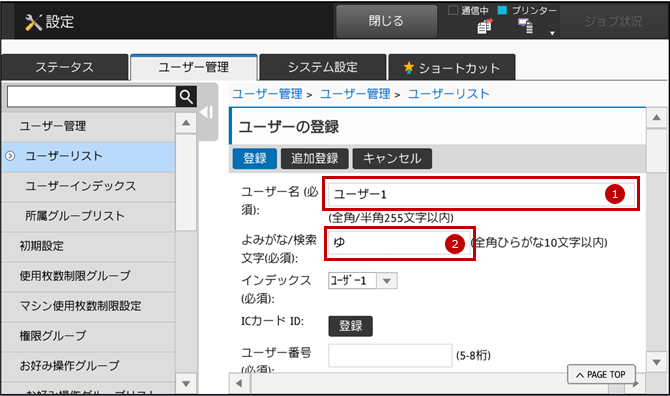
Task: Click the ICカード ID 登録 button
Action: click(350, 326)
